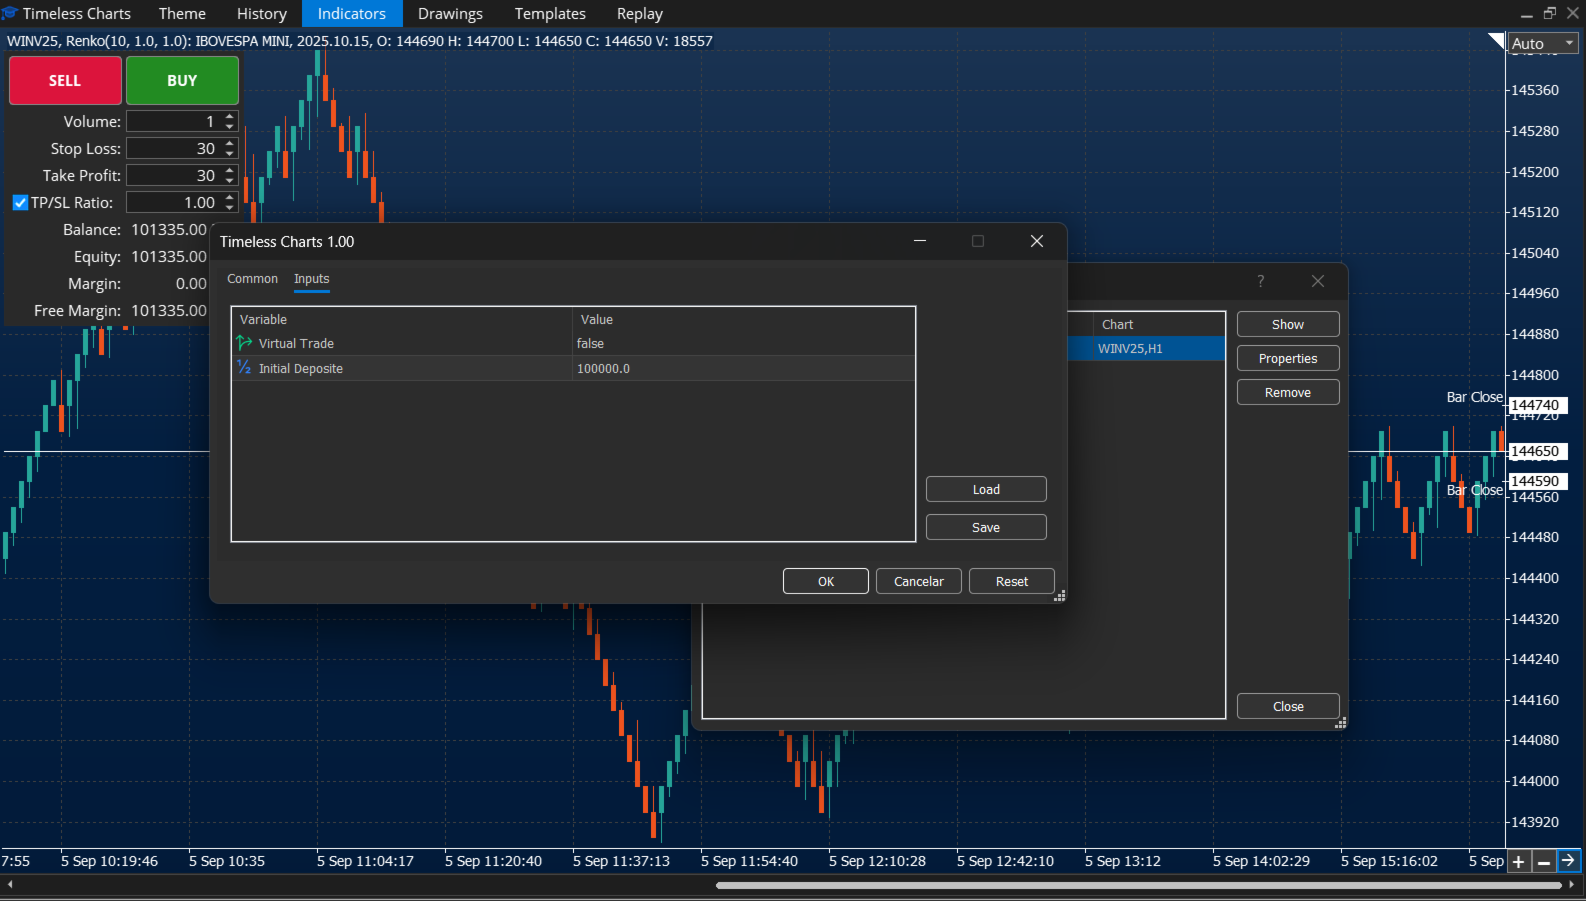Click Close in indicators dialog
Screen dimensions: 1586x901
click(x=1288, y=706)
